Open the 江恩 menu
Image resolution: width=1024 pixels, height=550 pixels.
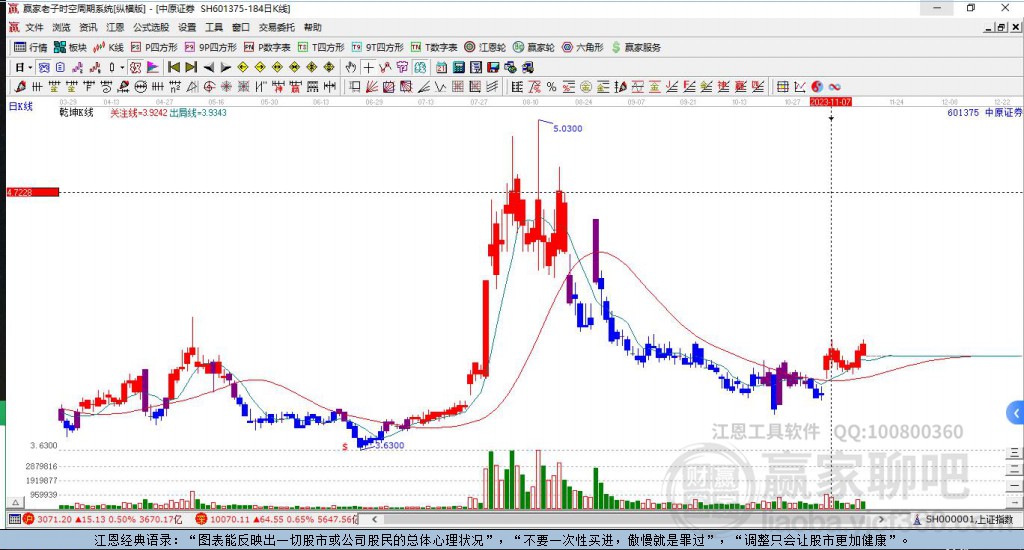pyautogui.click(x=115, y=27)
